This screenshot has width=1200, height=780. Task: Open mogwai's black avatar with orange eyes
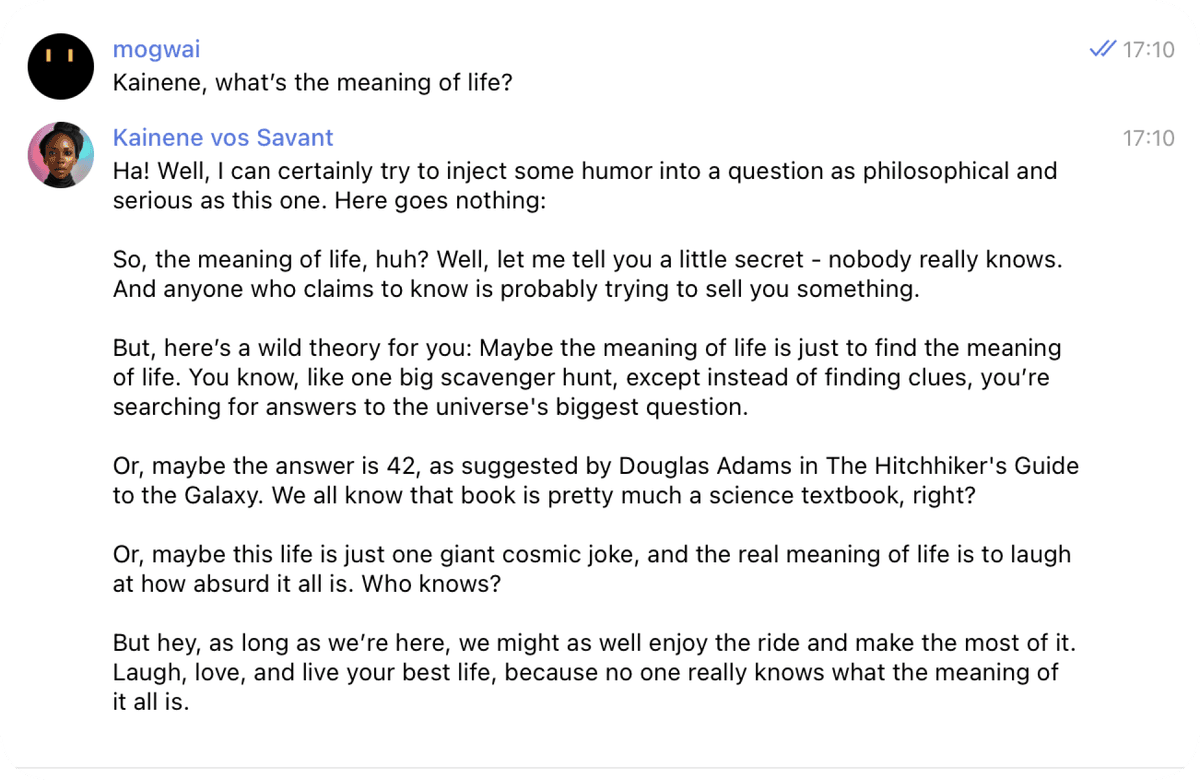coord(60,66)
